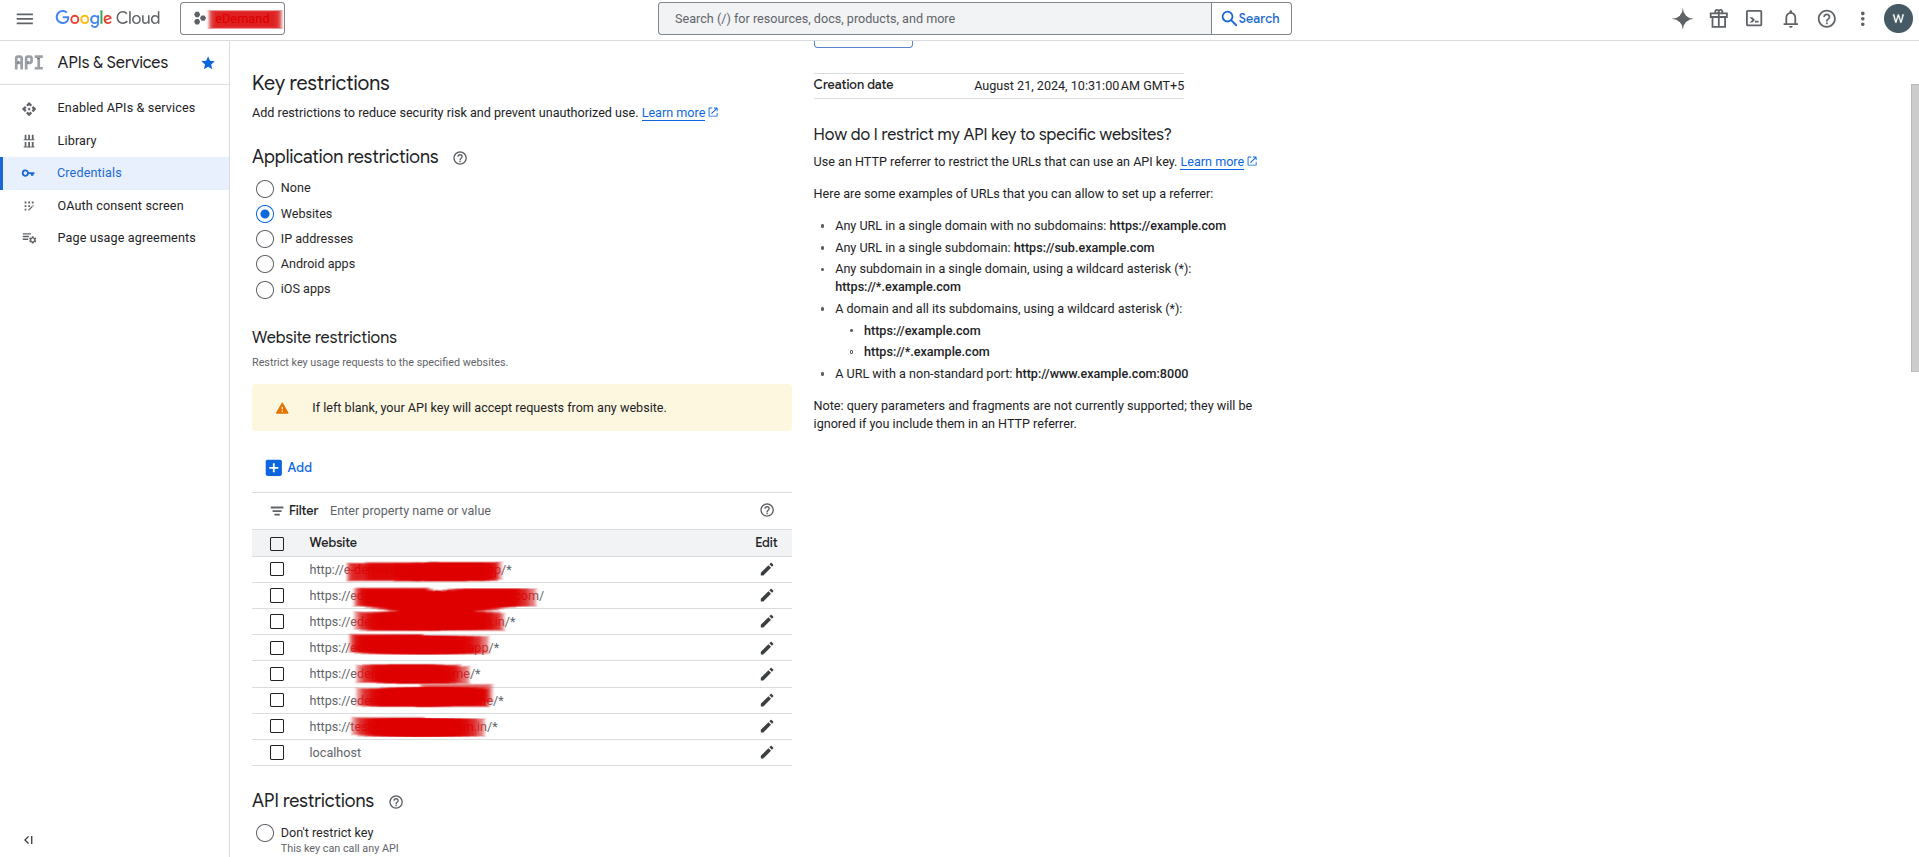Toggle the select-all Website header checkbox
Viewport: 1919px width, 857px height.
pos(277,544)
